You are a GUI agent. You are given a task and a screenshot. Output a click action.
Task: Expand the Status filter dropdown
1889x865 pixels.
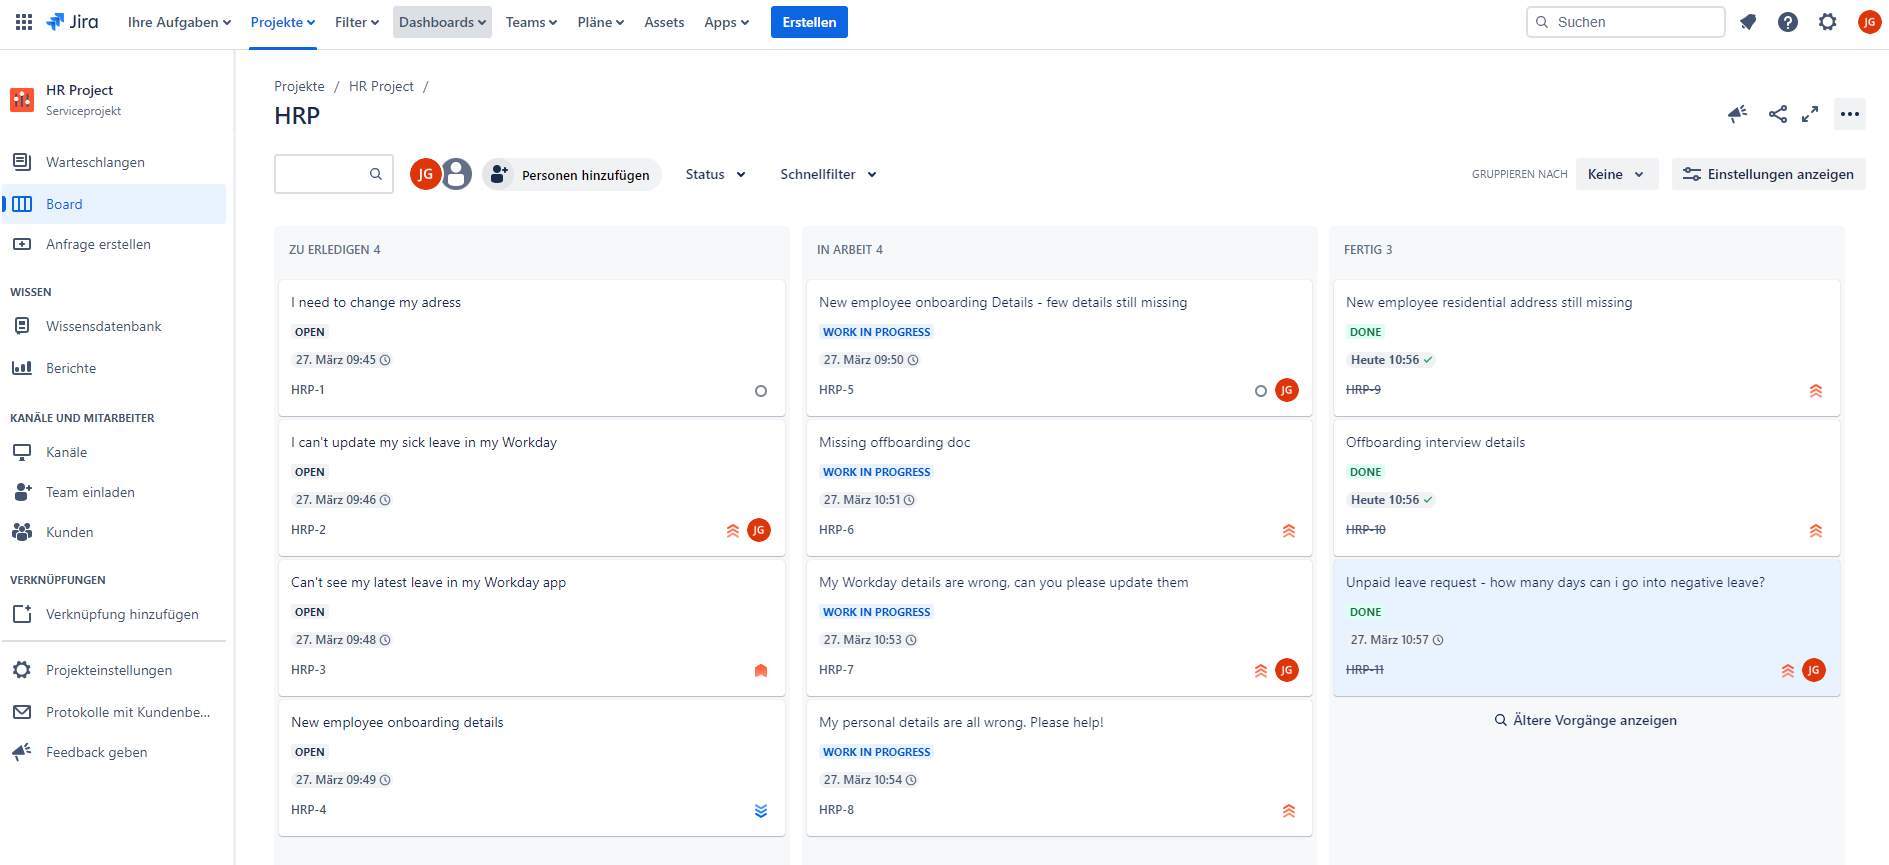point(715,174)
